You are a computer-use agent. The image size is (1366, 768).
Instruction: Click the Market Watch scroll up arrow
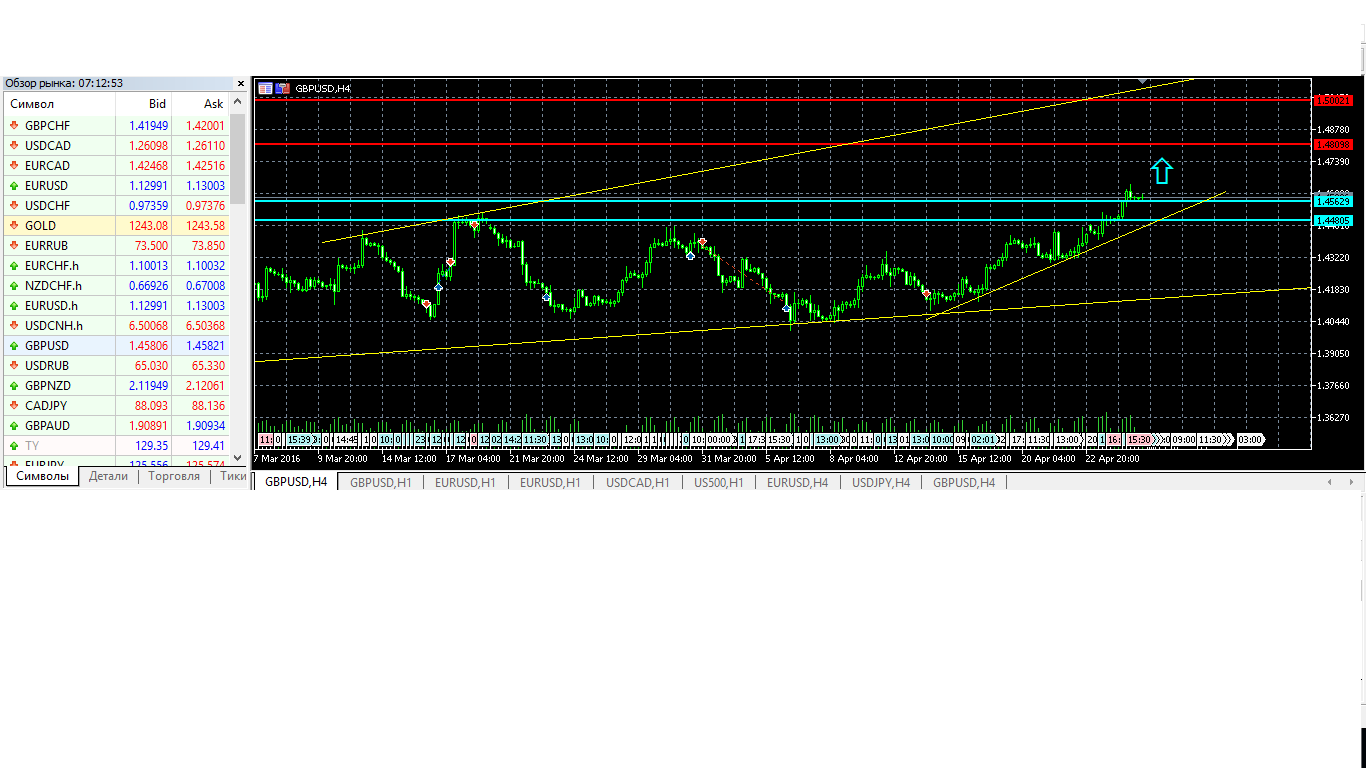[238, 103]
